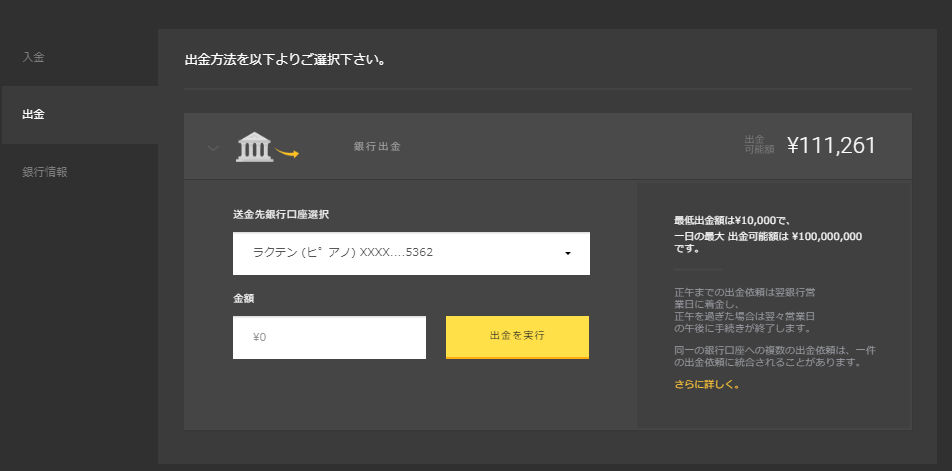Screen dimensions: 952x471
Task: Click the 出金可能額 label
Action: [760, 145]
